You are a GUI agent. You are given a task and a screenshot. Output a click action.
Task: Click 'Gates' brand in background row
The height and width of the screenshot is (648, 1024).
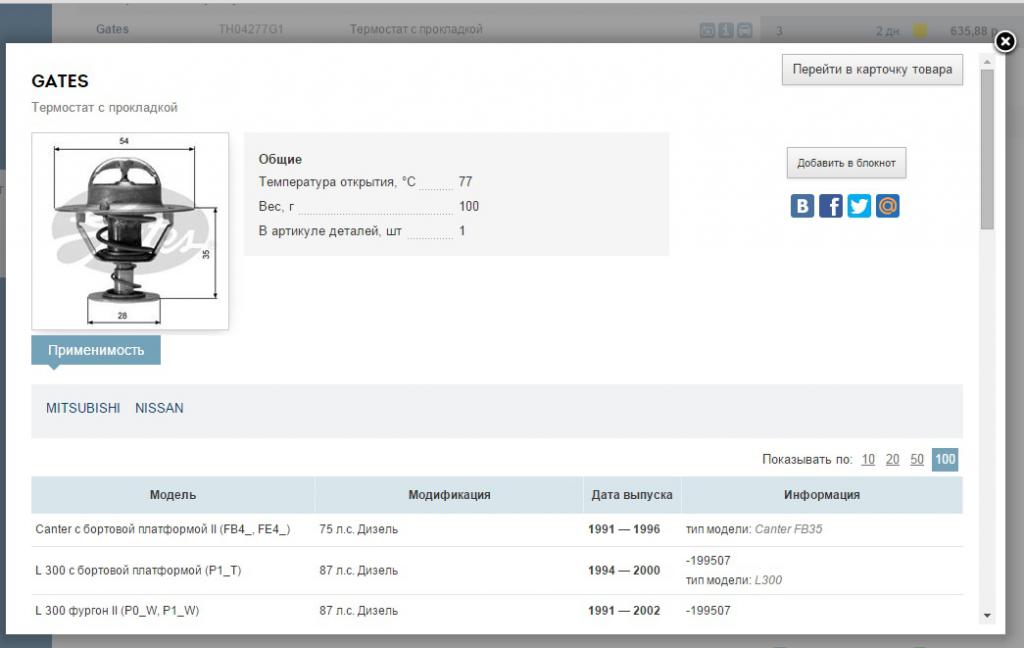[112, 29]
